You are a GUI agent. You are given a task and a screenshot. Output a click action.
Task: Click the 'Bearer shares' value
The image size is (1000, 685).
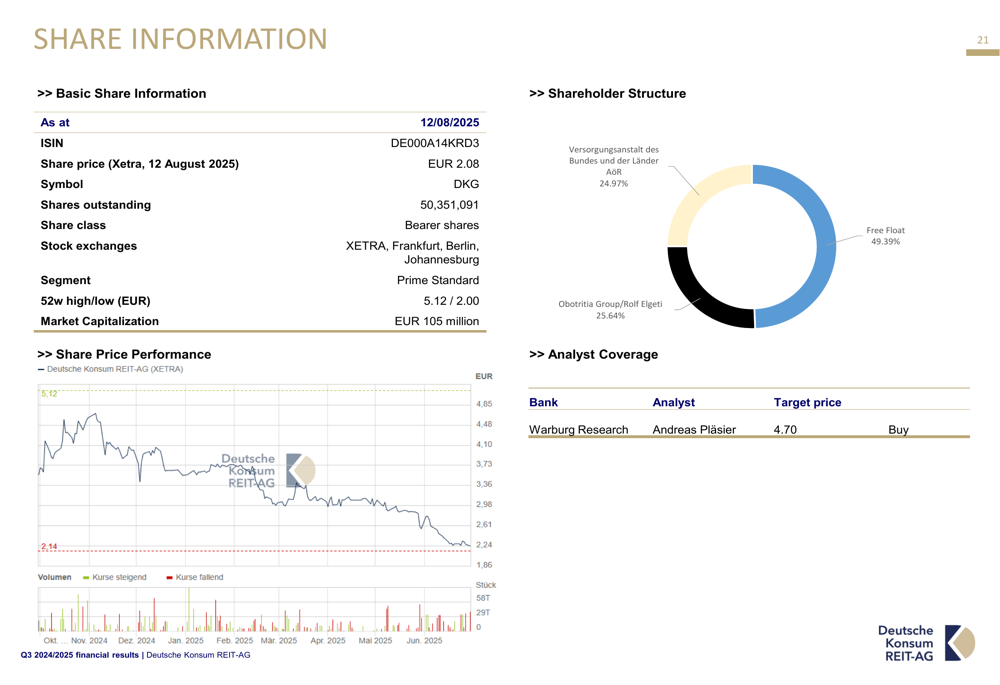point(442,225)
